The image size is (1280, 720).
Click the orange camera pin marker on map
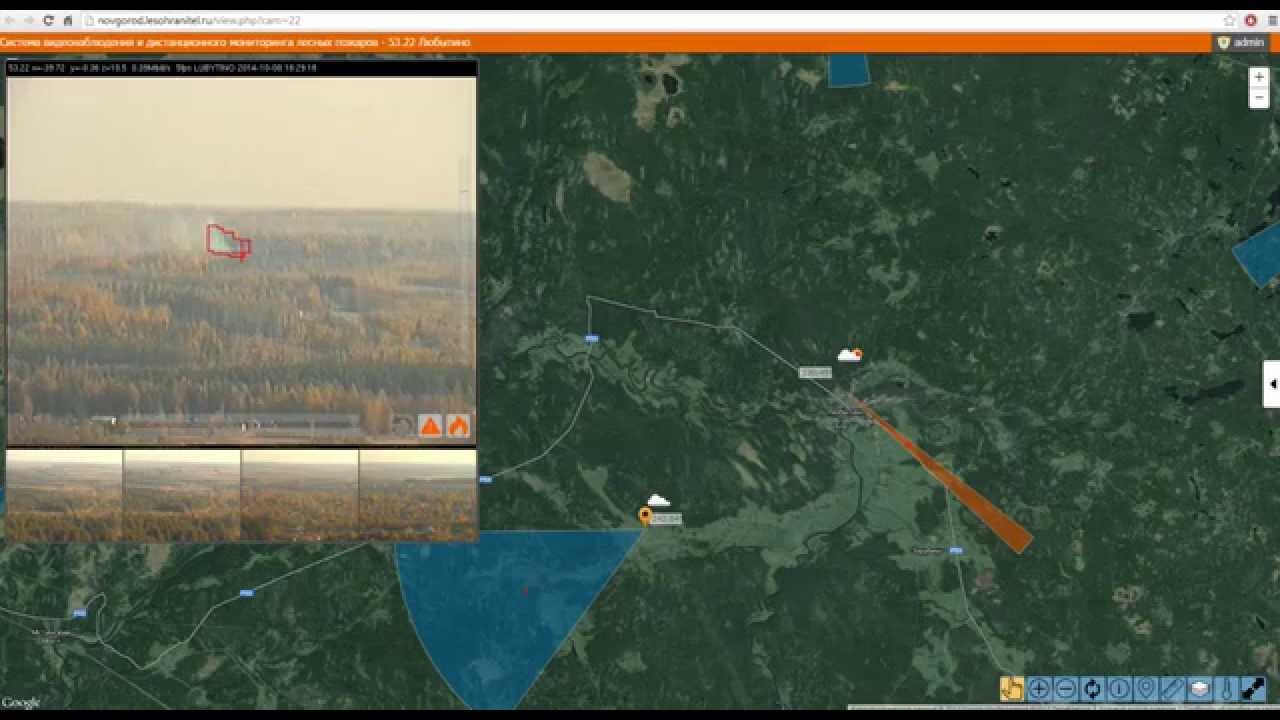(645, 516)
